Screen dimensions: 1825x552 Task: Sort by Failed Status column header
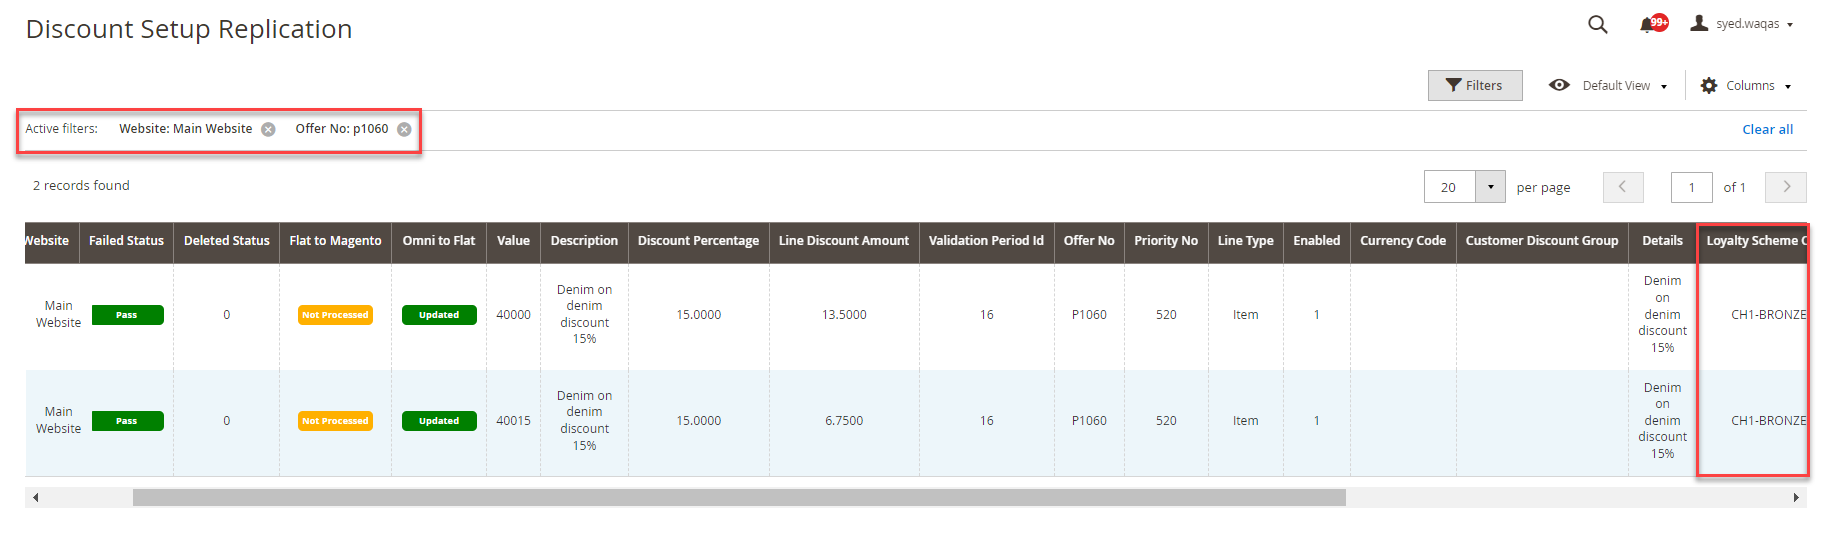[x=126, y=241]
